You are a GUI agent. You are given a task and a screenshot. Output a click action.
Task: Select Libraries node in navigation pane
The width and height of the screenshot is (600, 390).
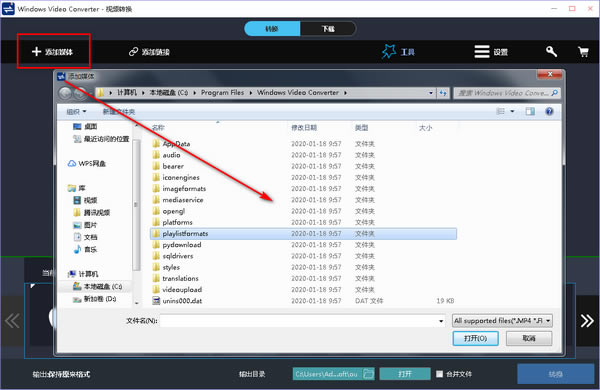coord(77,188)
